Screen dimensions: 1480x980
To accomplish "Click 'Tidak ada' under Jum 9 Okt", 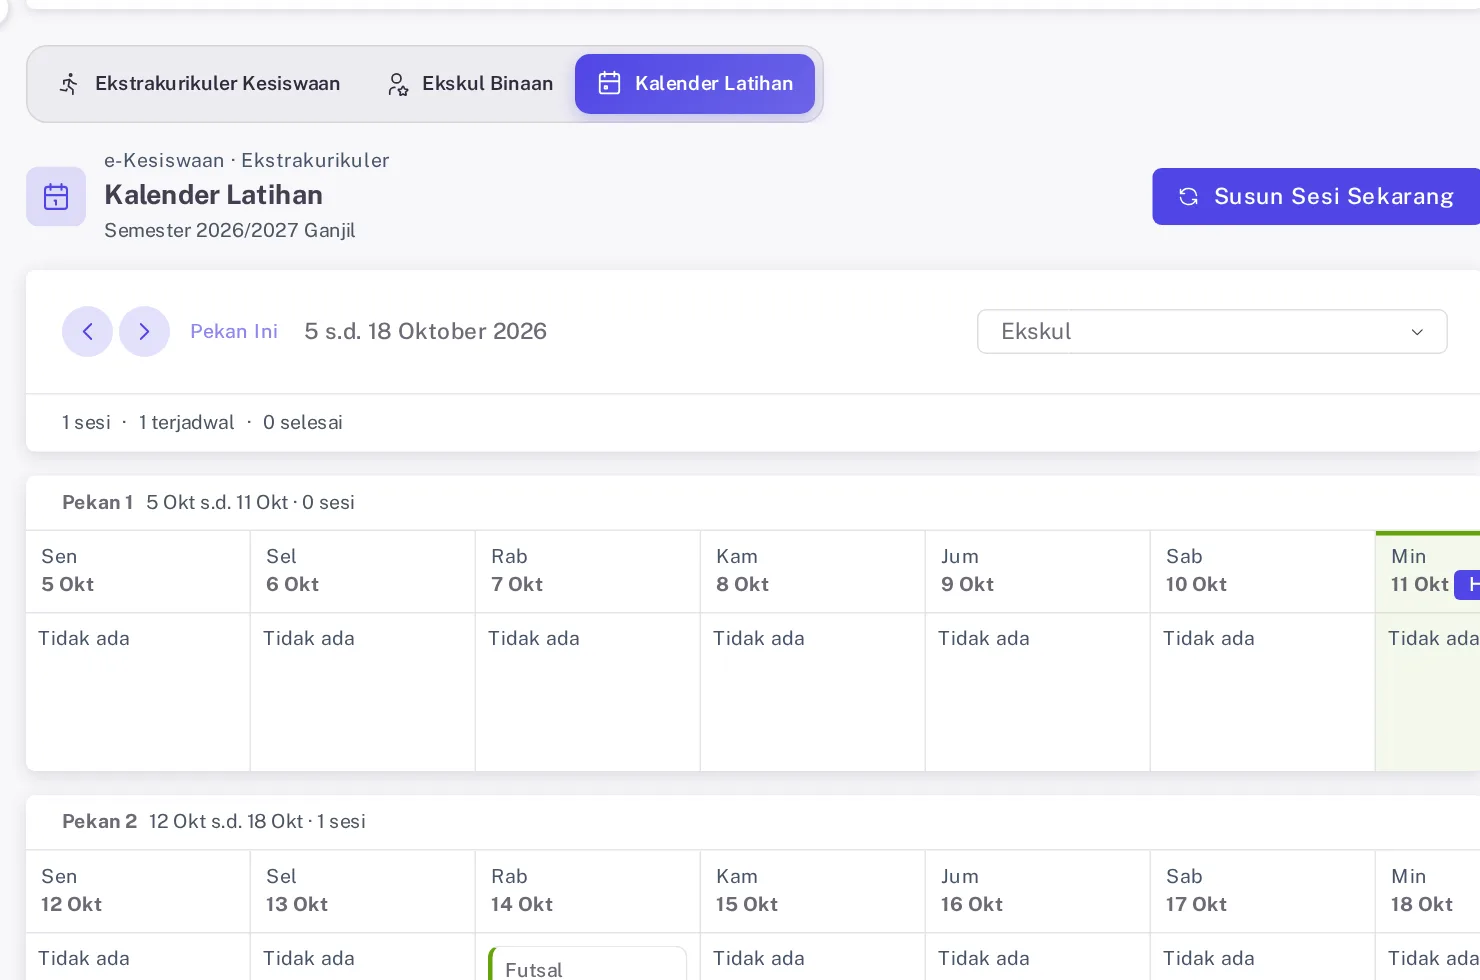I will [x=984, y=638].
